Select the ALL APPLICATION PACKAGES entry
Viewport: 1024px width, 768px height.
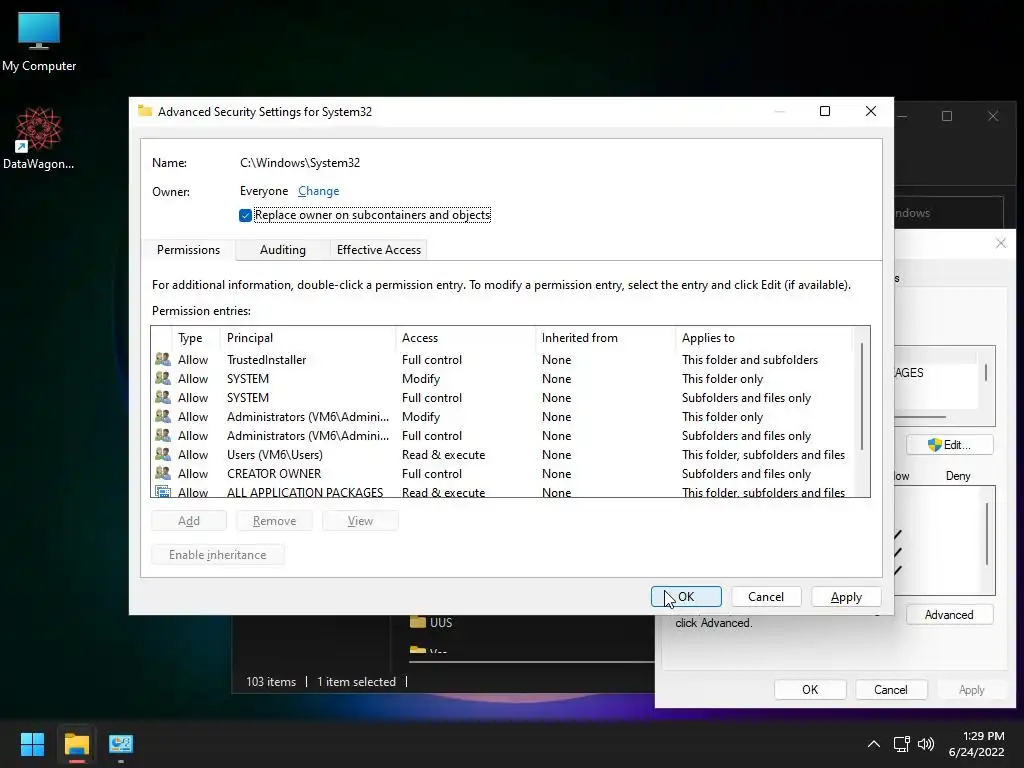coord(503,491)
